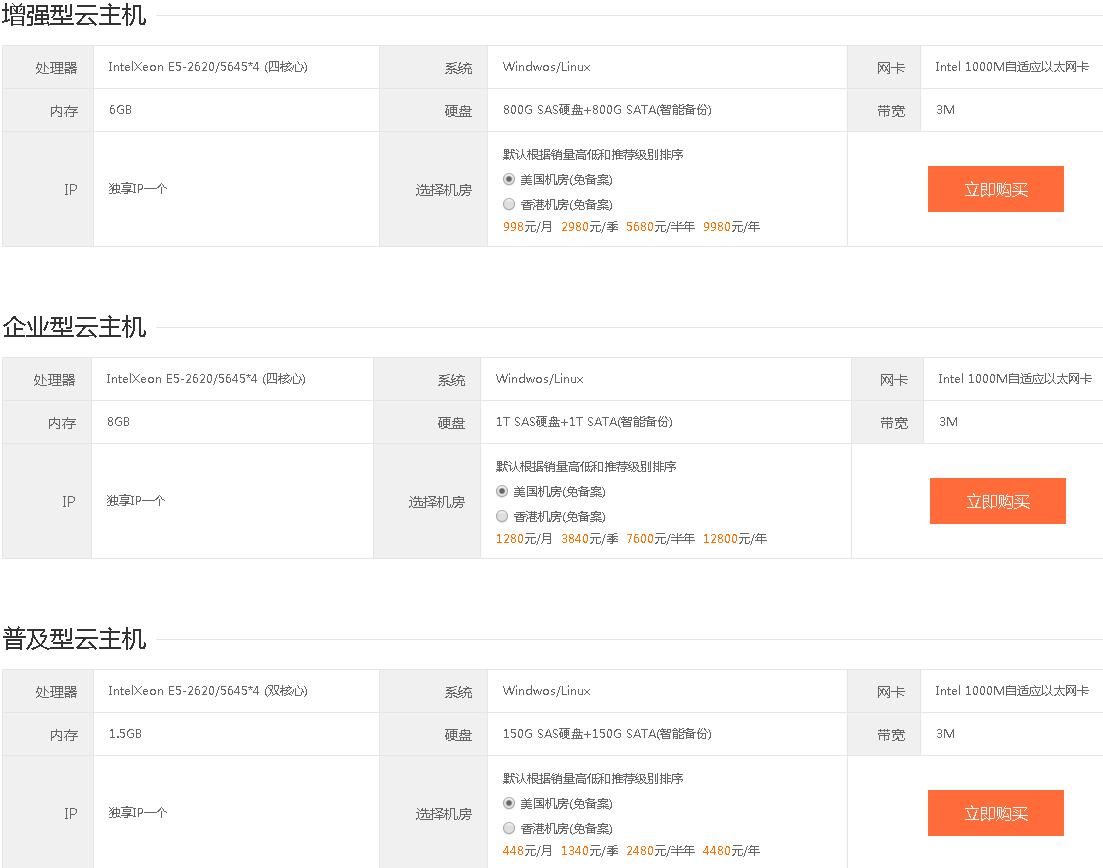Click the 增强型云主机 section heading
This screenshot has width=1103, height=868.
pyautogui.click(x=74, y=15)
